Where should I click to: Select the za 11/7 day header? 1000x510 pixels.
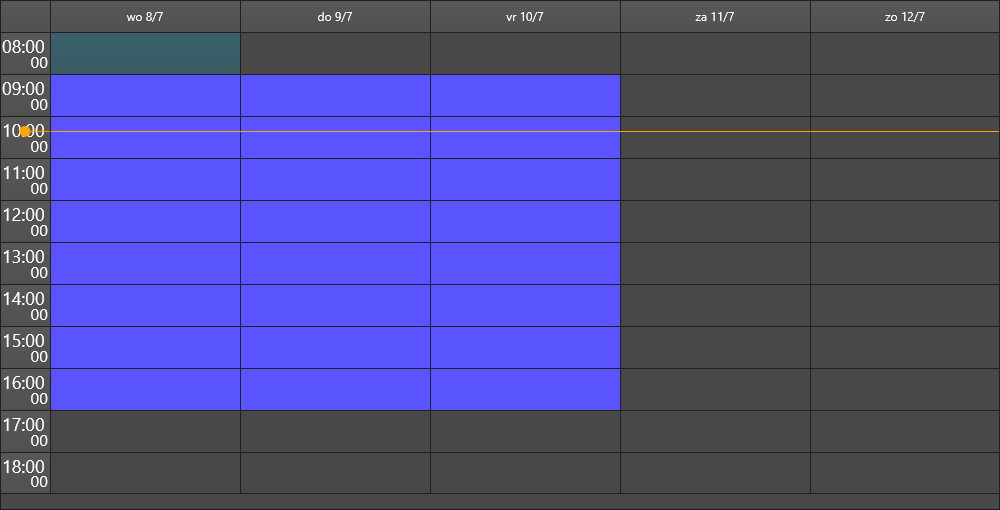(x=716, y=17)
